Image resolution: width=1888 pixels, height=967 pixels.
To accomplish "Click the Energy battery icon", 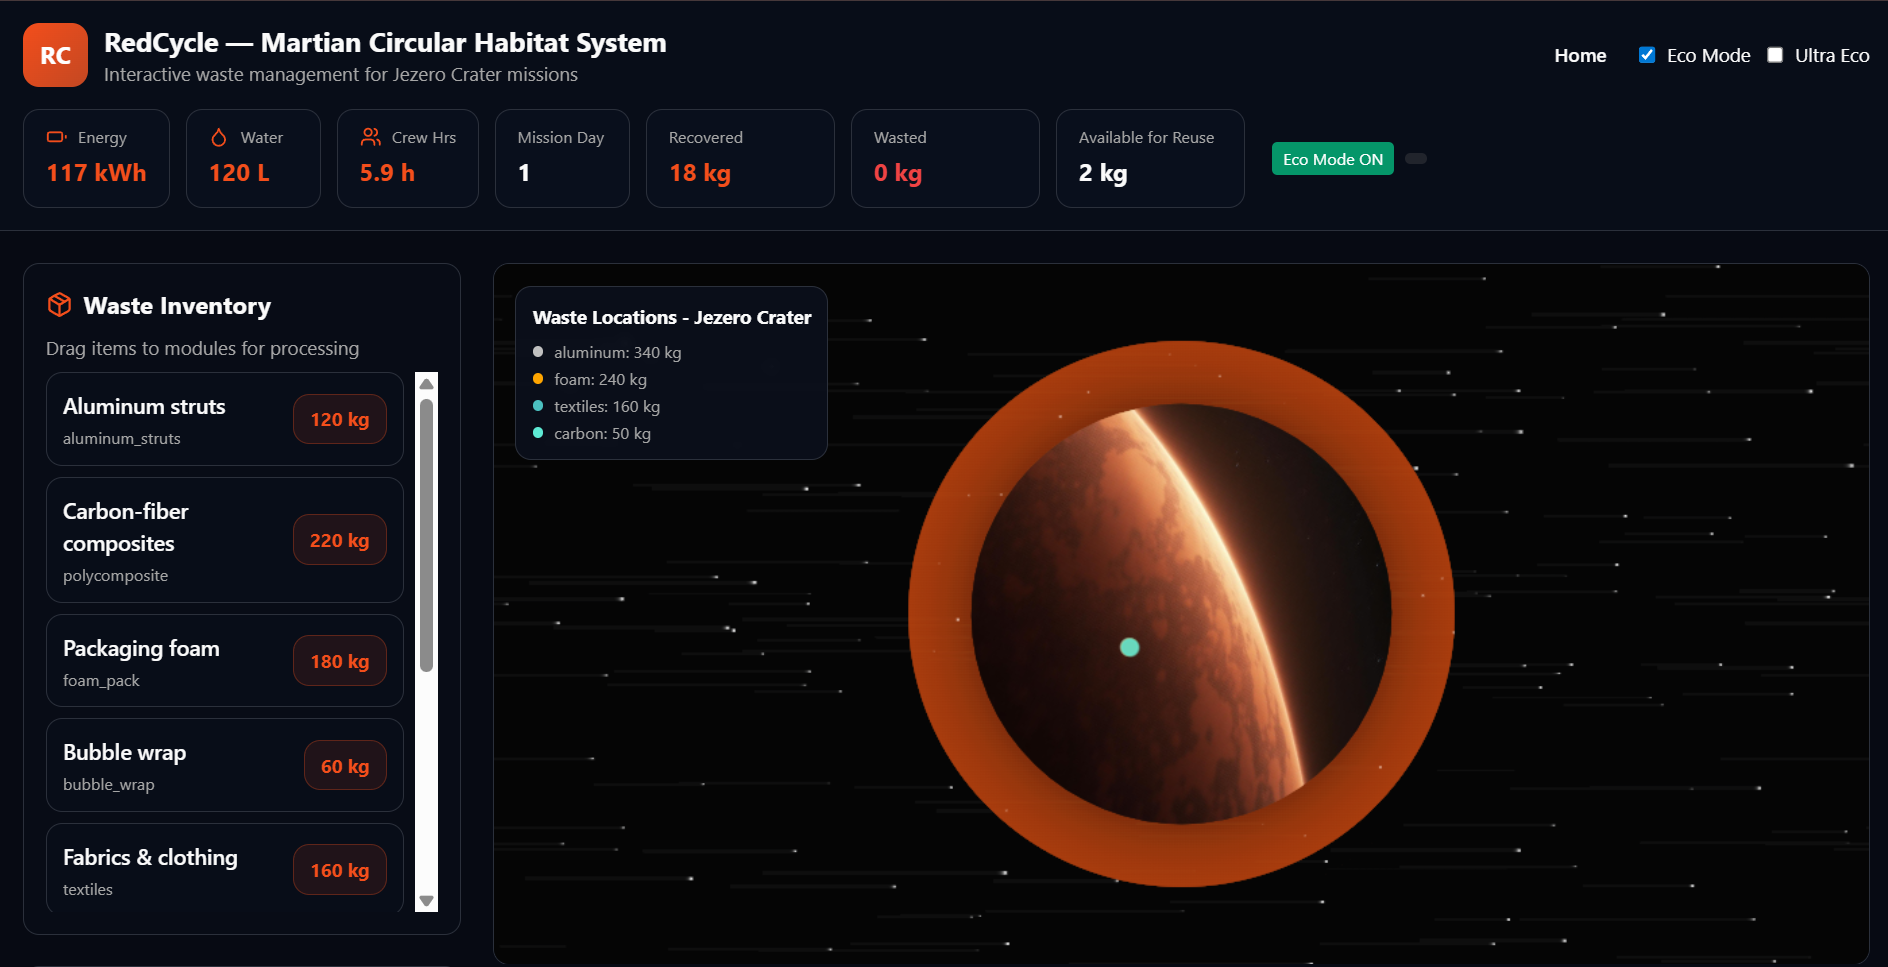I will (57, 137).
